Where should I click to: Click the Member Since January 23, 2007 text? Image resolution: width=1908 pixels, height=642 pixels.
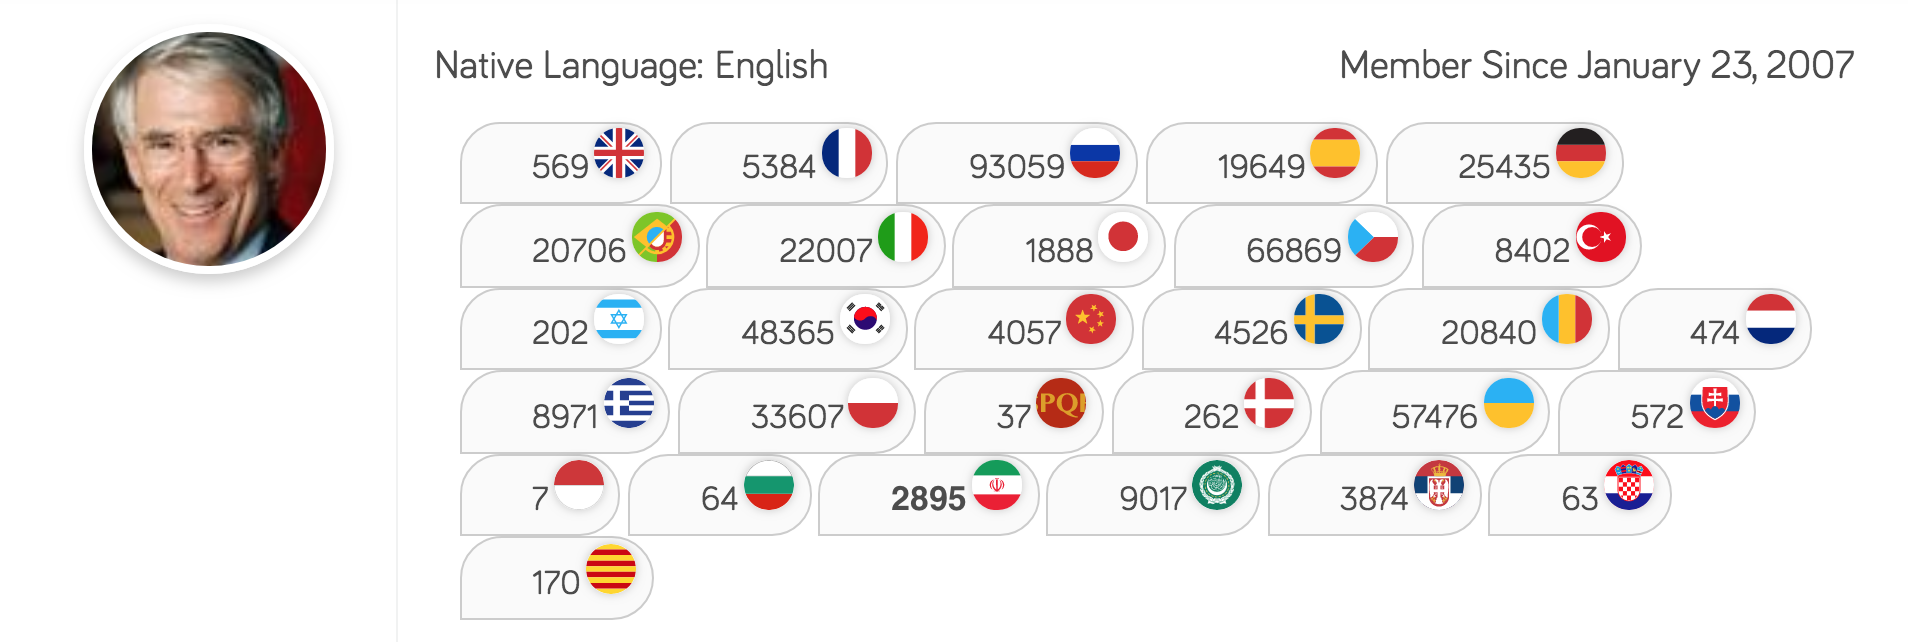pos(1595,66)
